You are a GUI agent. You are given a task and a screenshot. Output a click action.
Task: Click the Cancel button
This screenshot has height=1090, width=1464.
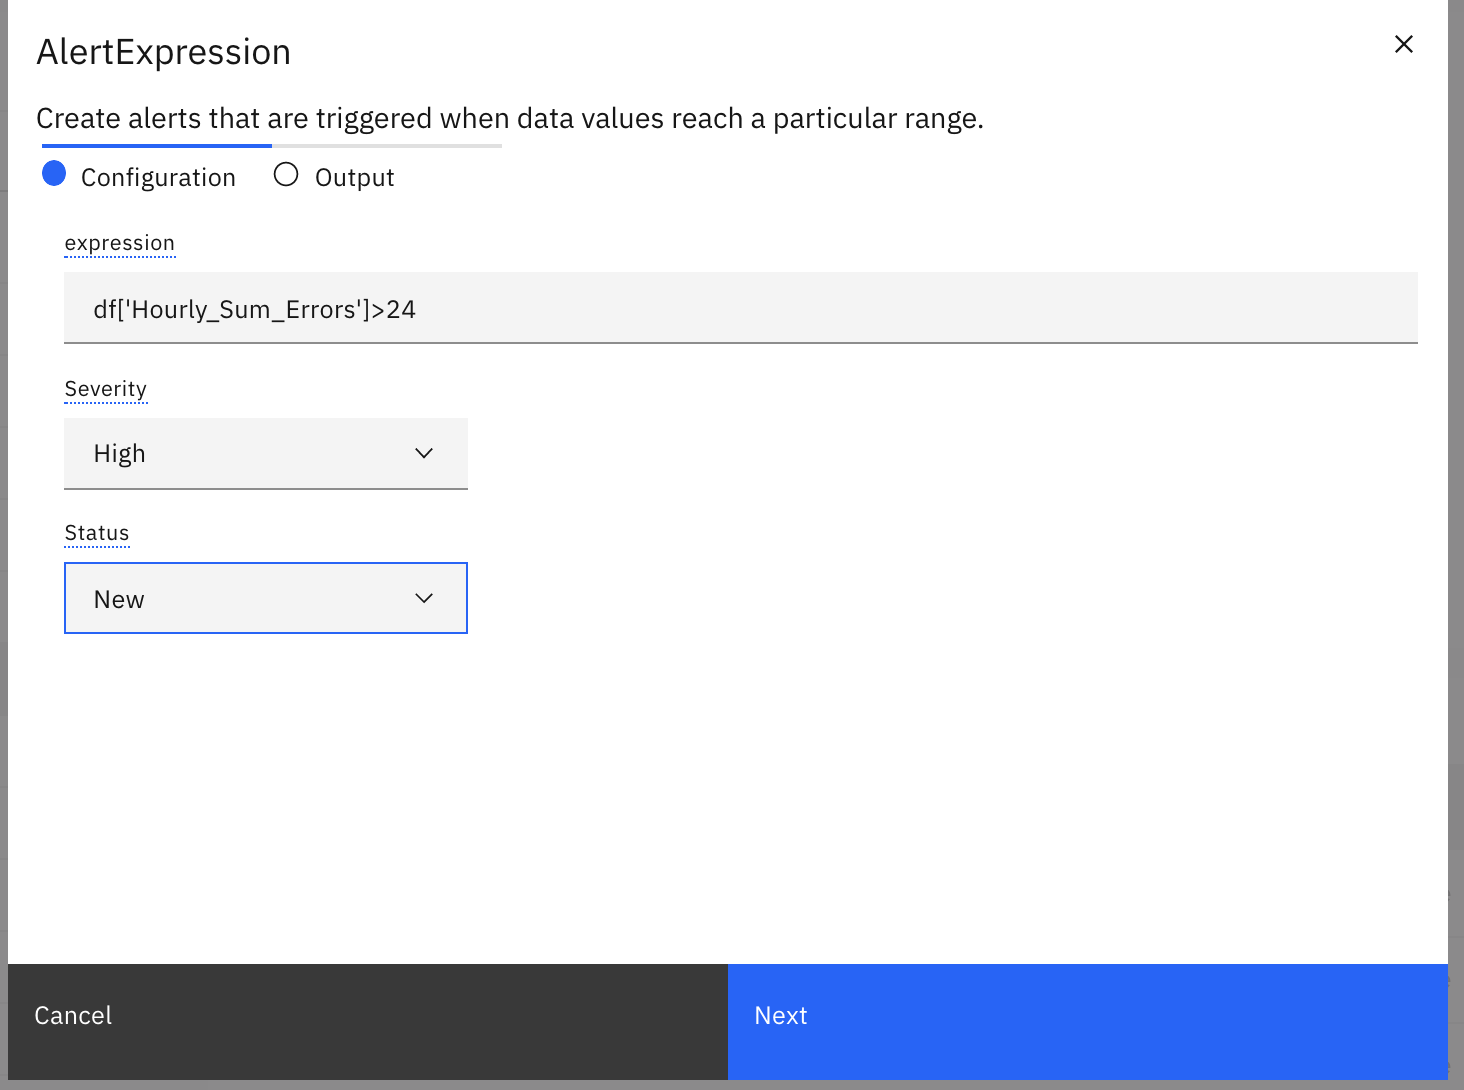(x=368, y=1021)
